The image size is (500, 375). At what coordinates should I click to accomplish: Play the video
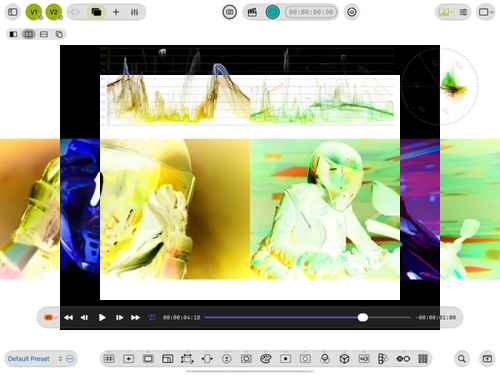pos(102,318)
